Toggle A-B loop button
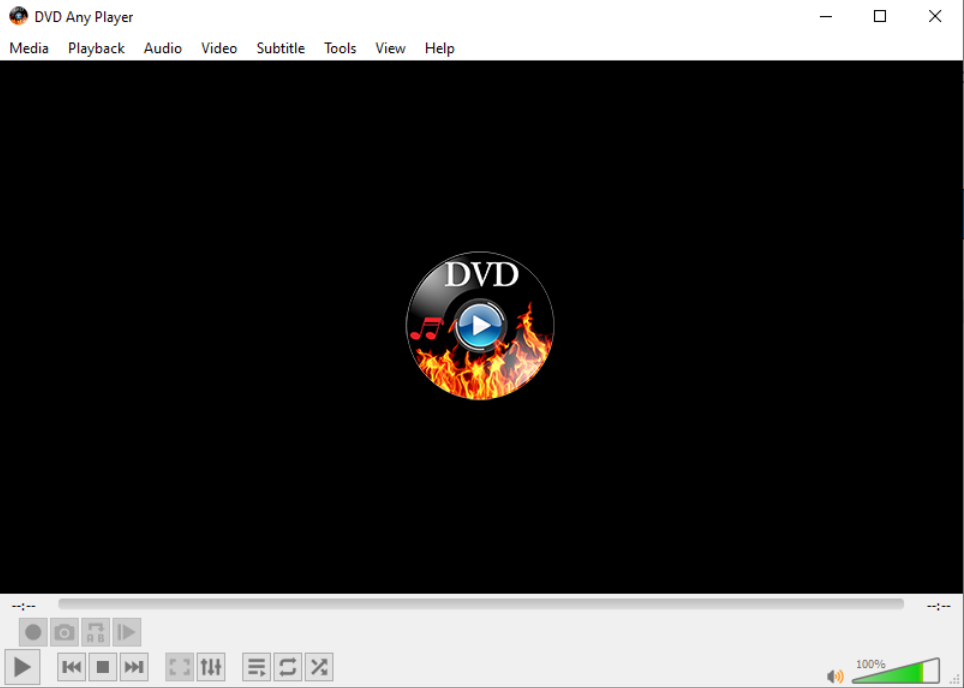This screenshot has height=688, width=964. (x=95, y=632)
